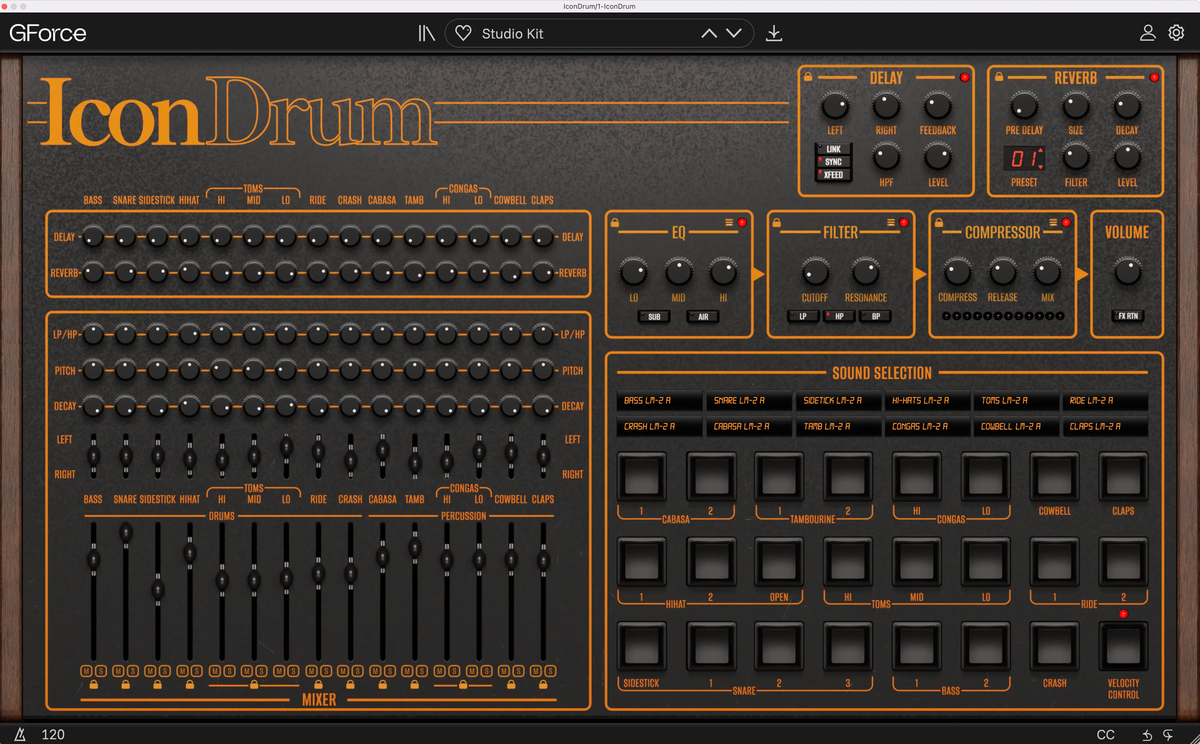The width and height of the screenshot is (1200, 744).
Task: Trigger the CLAPS drum pad
Action: pyautogui.click(x=1123, y=477)
